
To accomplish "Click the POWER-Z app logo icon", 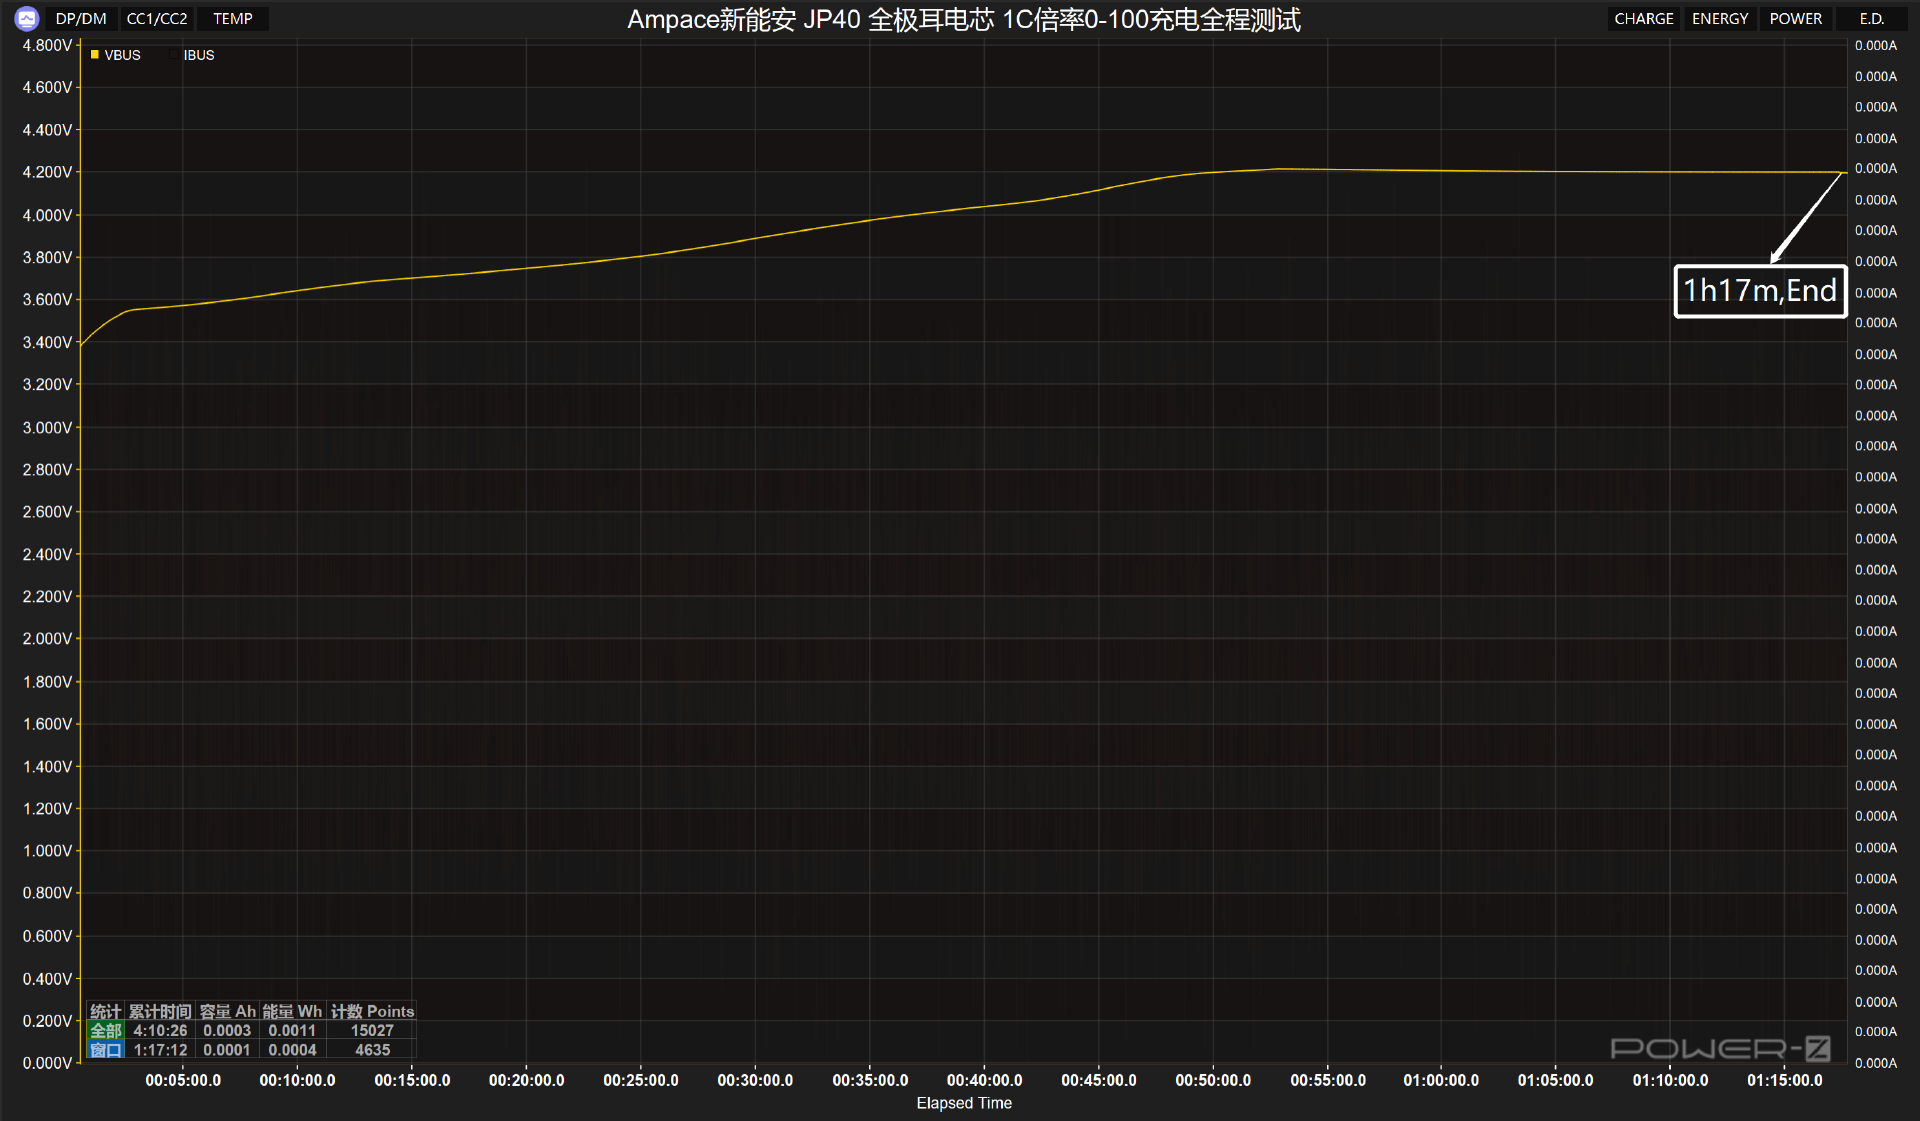I will point(27,18).
